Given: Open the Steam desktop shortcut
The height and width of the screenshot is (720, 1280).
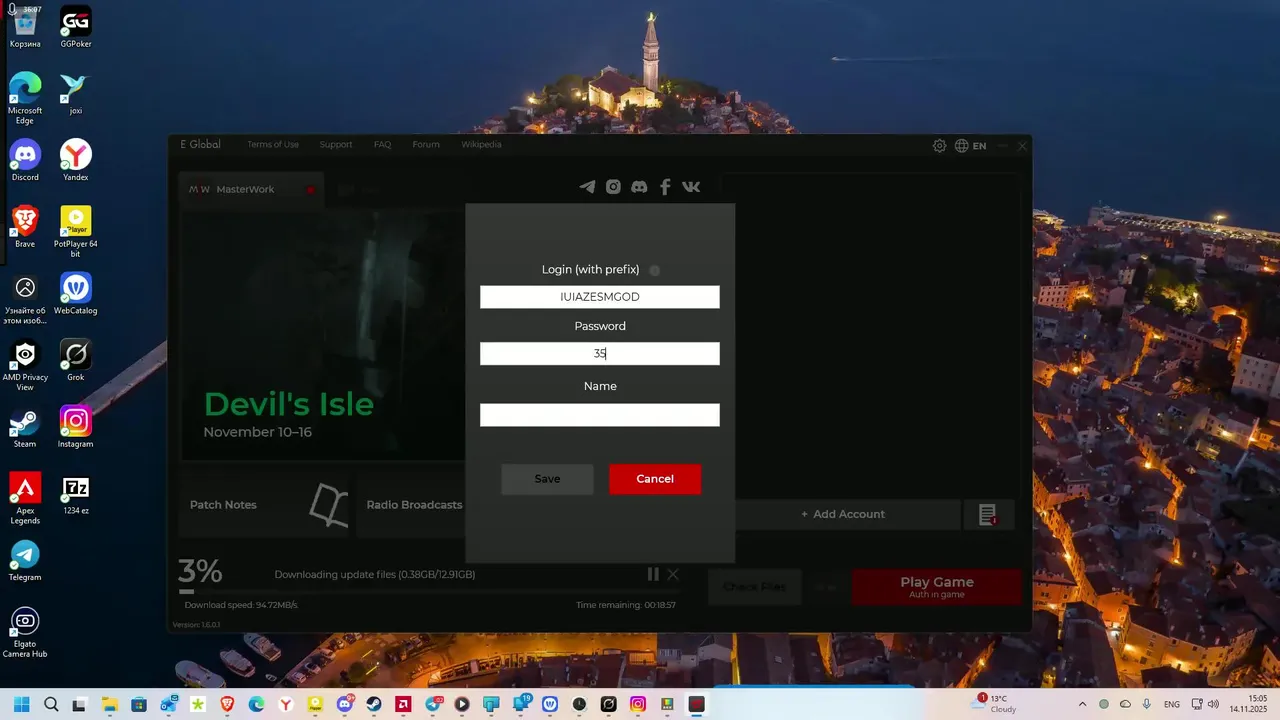Looking at the screenshot, I should [25, 427].
